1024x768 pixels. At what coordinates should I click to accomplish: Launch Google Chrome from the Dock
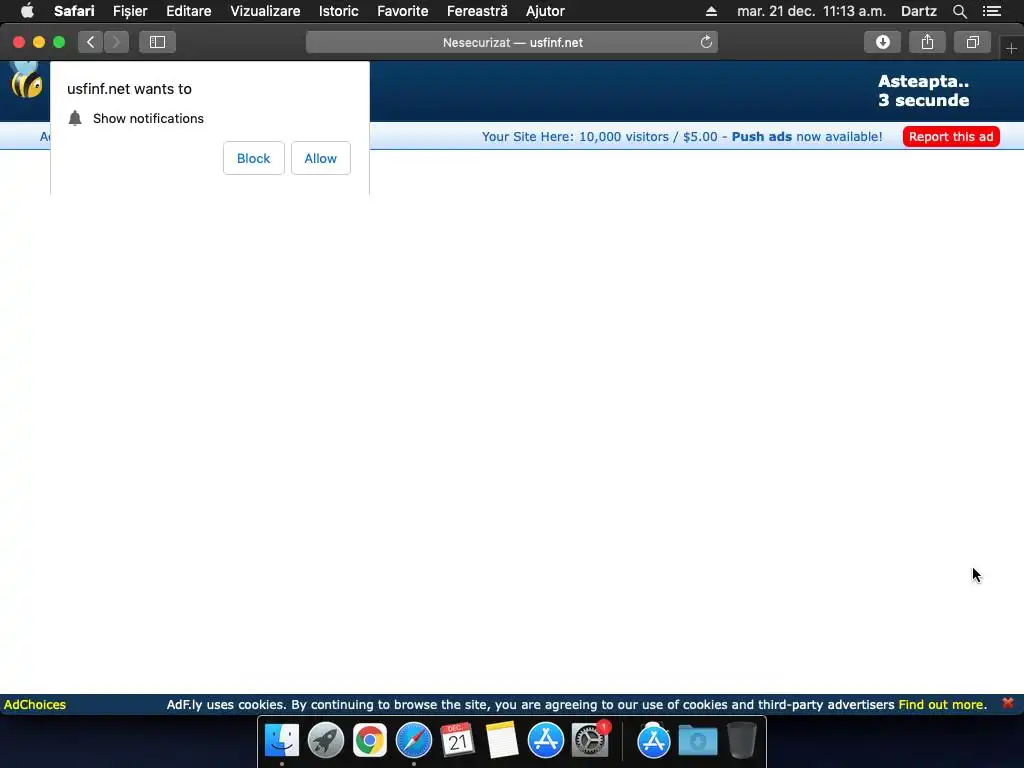point(370,740)
